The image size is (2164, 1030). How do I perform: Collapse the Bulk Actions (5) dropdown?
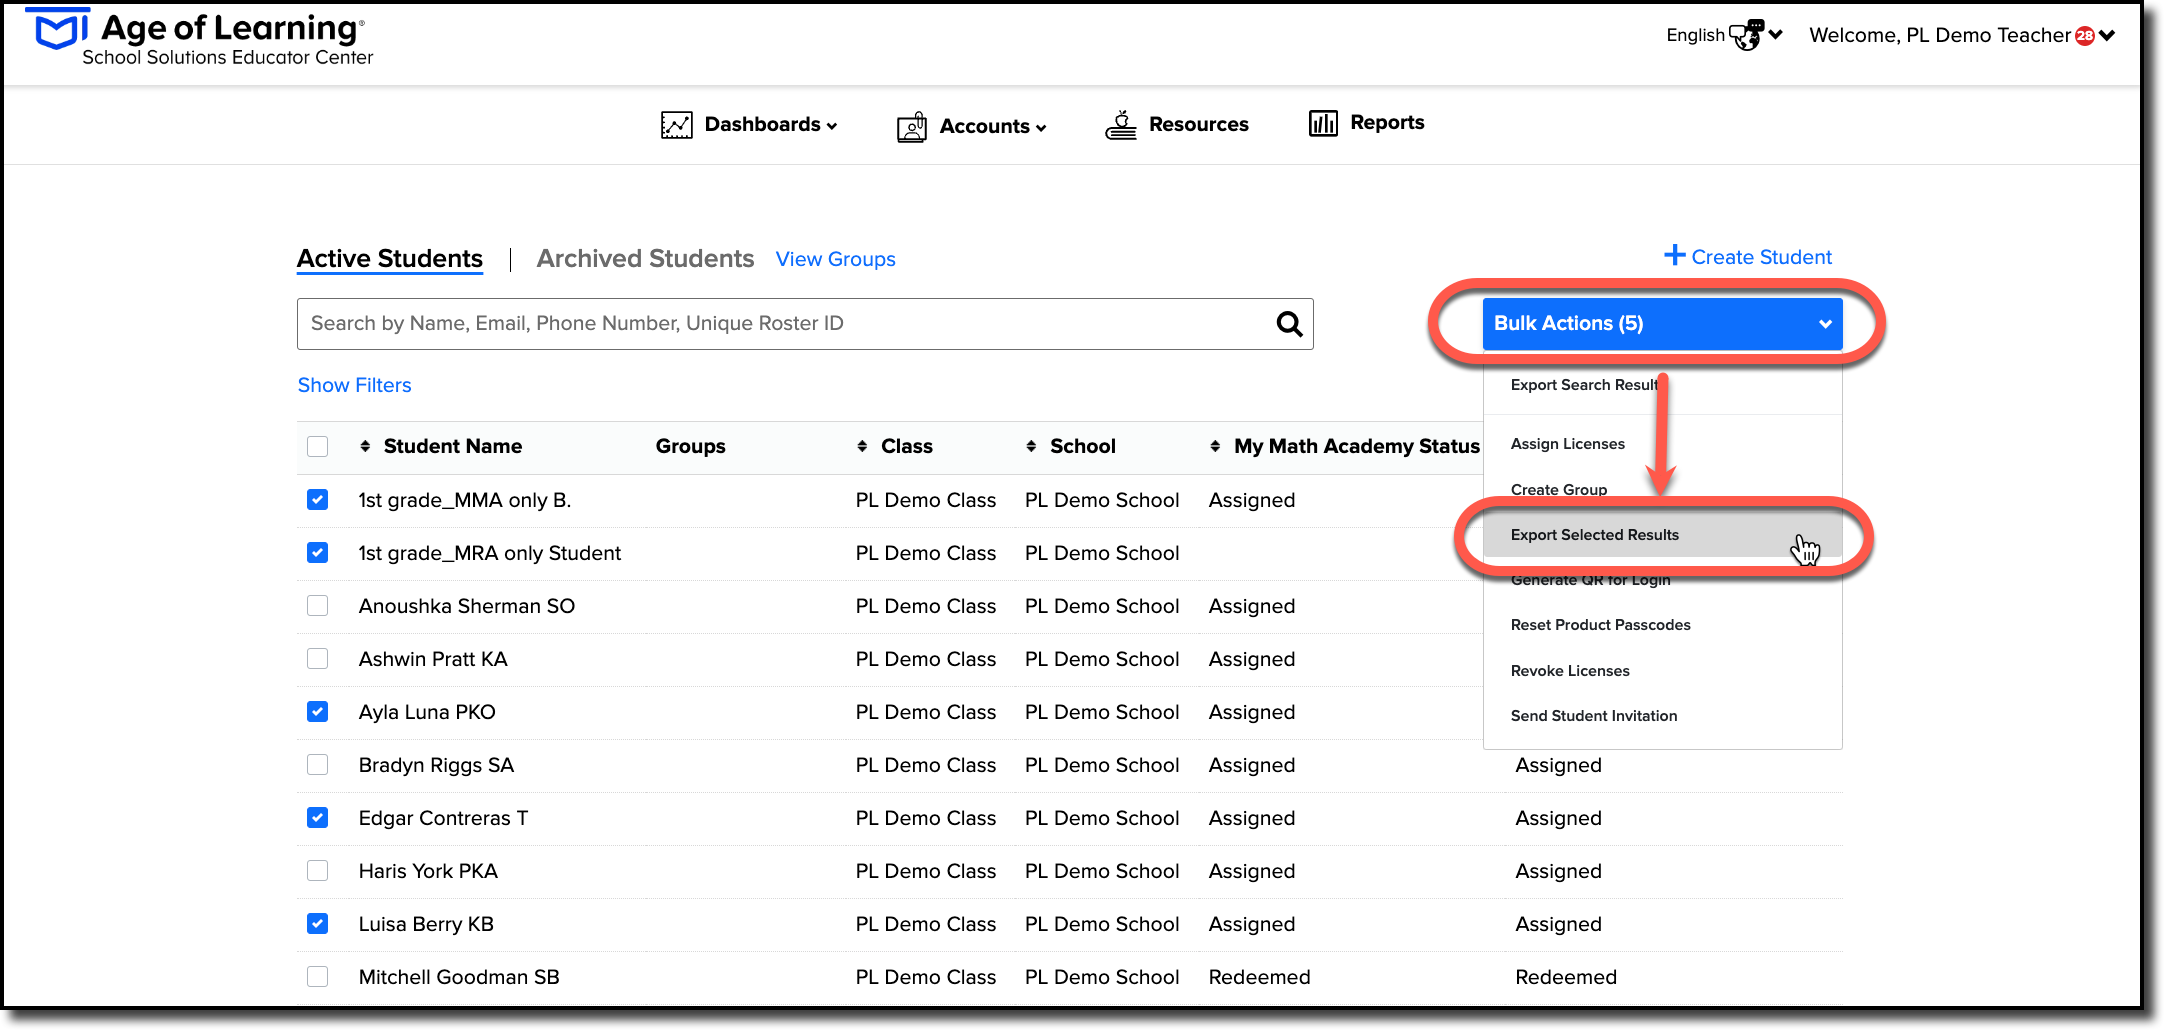click(1662, 324)
